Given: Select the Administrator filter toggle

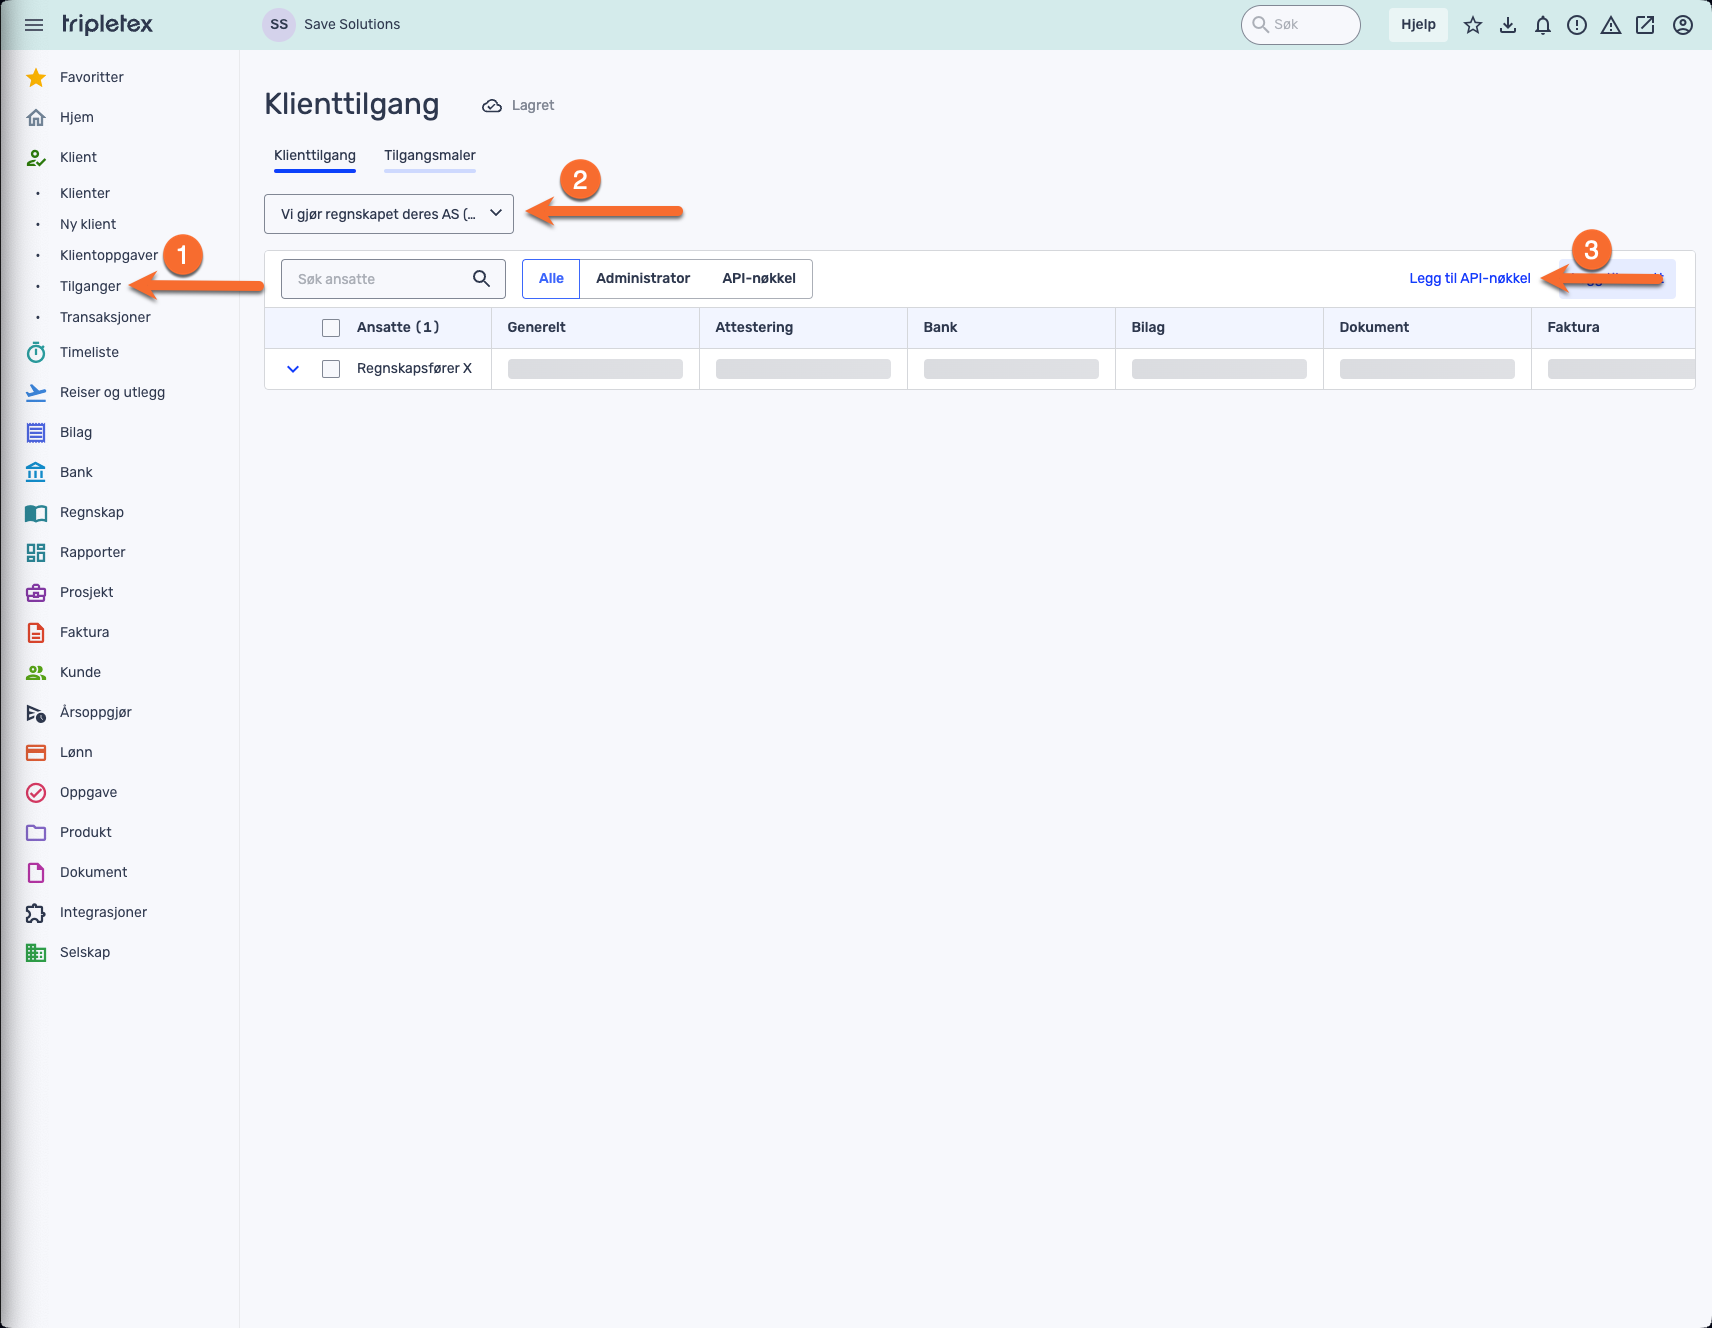Looking at the screenshot, I should [643, 279].
